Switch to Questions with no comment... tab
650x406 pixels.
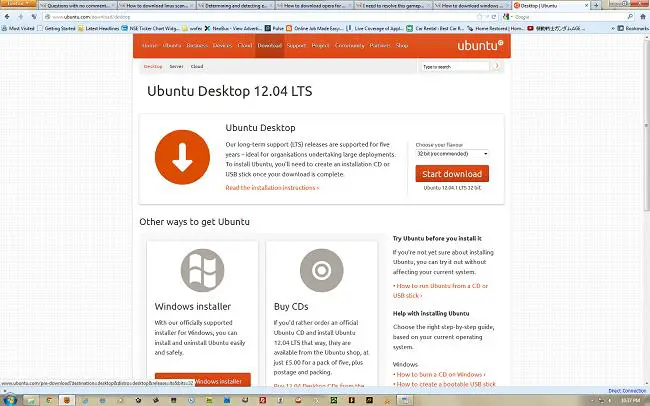78,6
